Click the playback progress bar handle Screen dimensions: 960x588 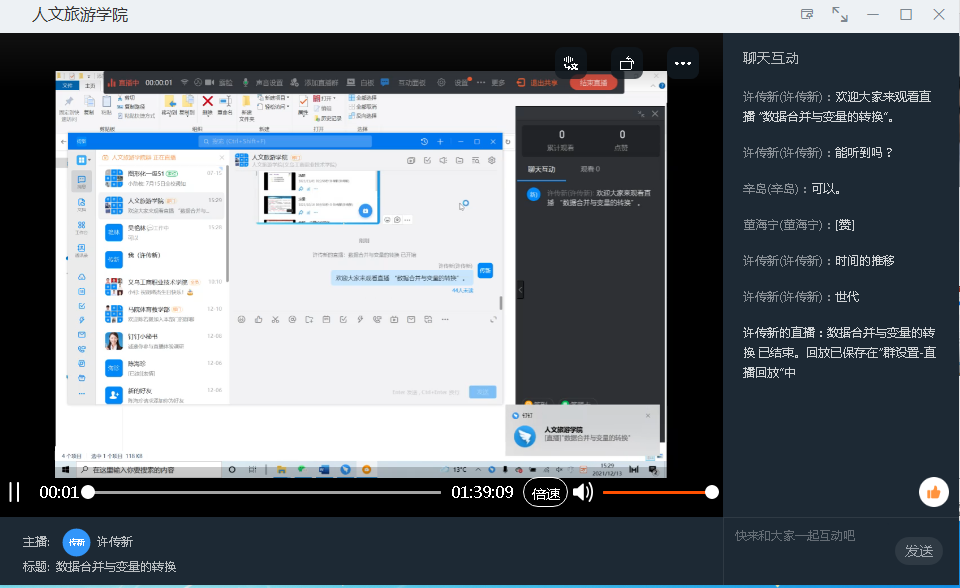[x=88, y=492]
